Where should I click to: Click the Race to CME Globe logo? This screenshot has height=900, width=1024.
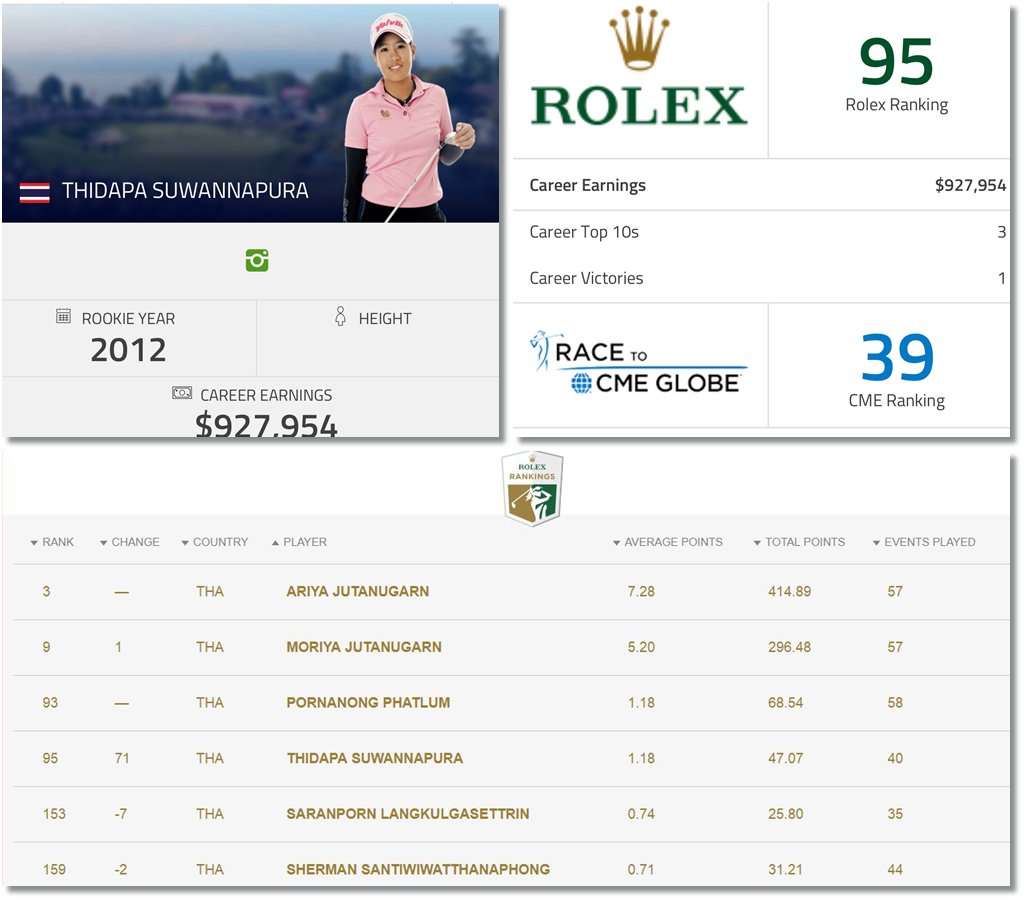coord(638,363)
